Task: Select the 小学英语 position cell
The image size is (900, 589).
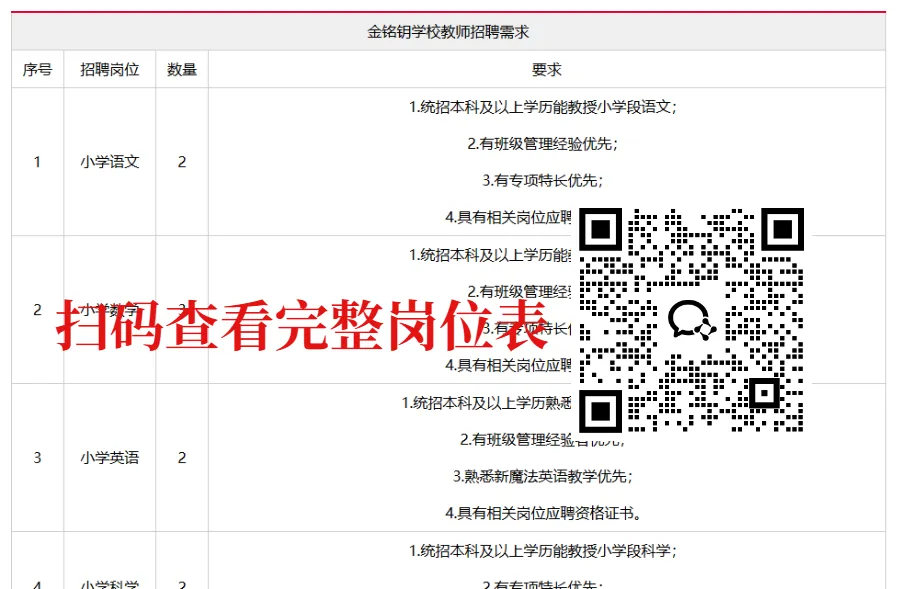Action: click(110, 458)
